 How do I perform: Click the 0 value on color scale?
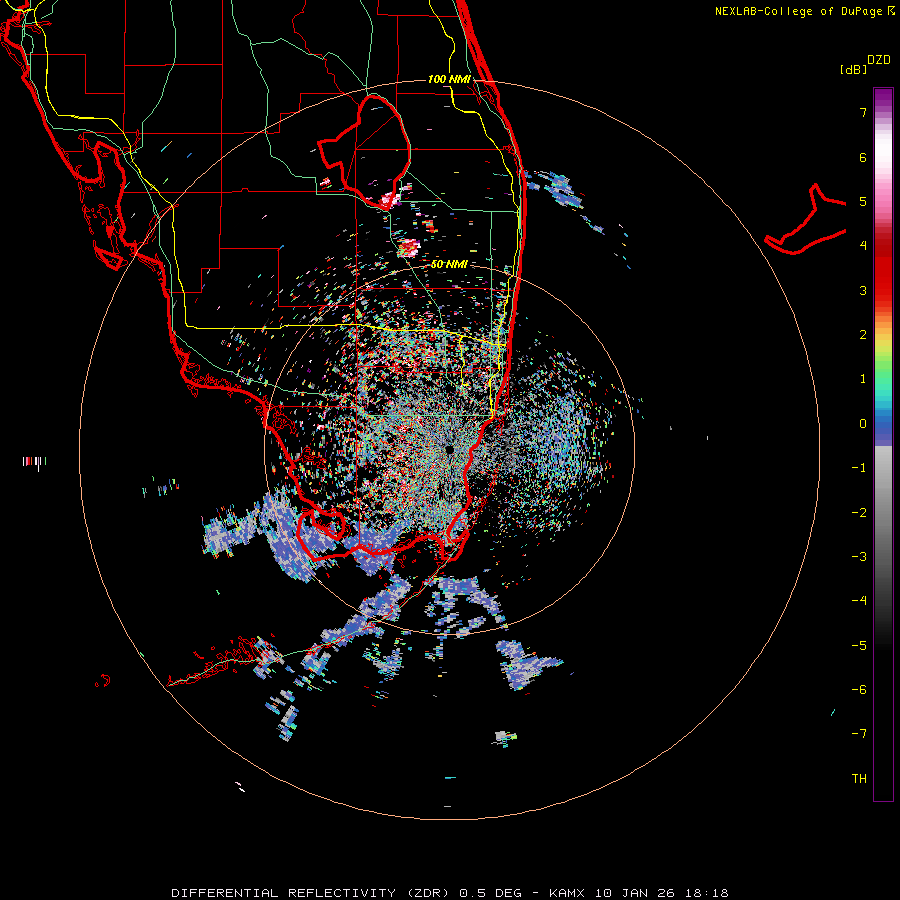[x=863, y=424]
